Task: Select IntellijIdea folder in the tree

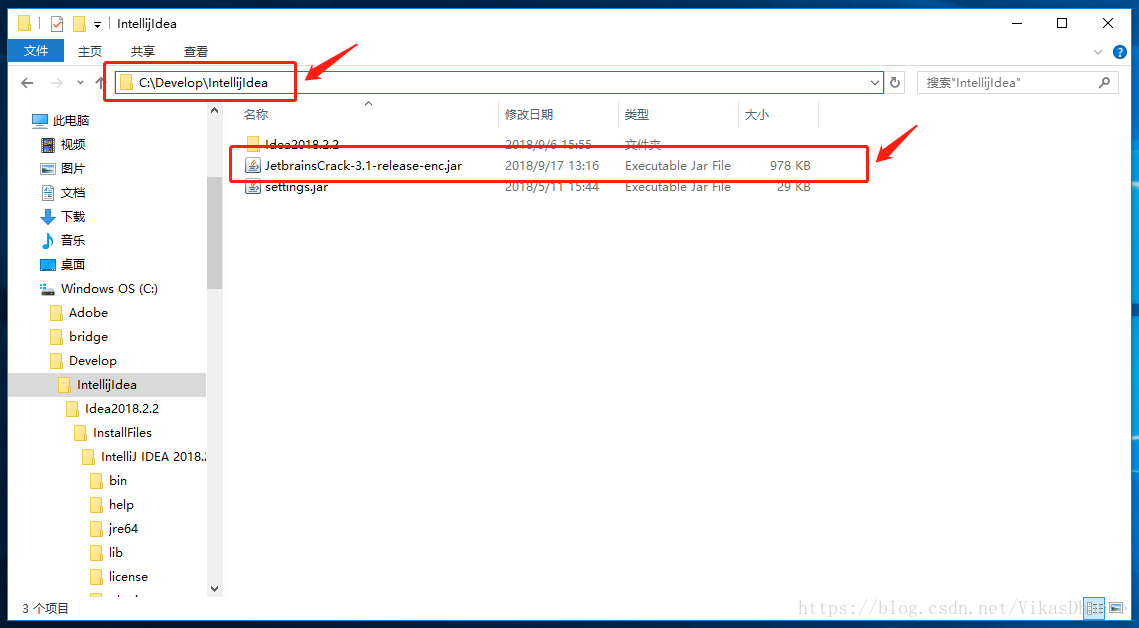Action: (x=107, y=385)
